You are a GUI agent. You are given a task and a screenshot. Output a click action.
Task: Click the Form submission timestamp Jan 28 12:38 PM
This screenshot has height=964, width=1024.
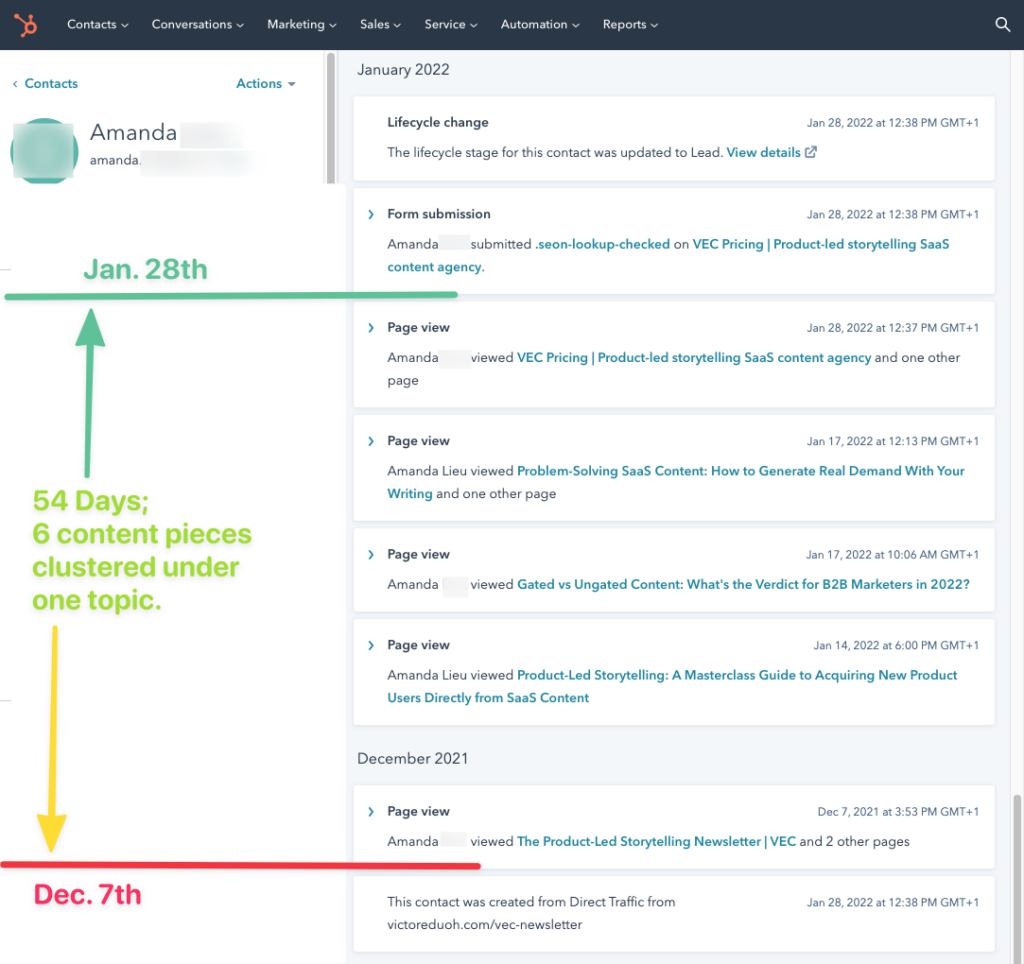[x=892, y=215]
